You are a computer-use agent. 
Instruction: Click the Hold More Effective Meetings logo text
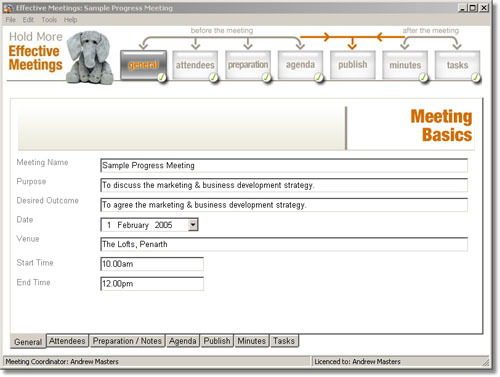(x=36, y=51)
